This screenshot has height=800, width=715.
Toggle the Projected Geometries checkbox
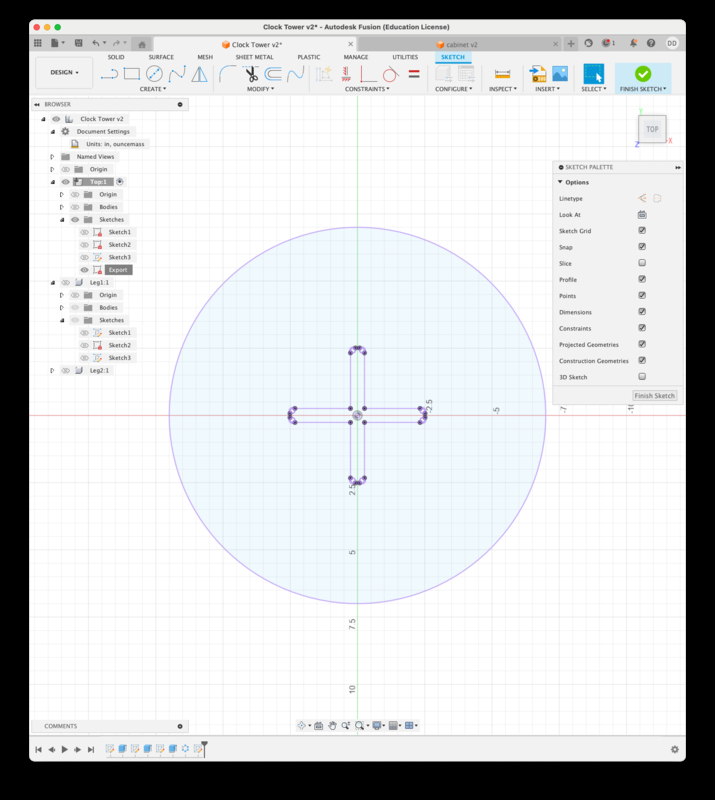pos(642,344)
